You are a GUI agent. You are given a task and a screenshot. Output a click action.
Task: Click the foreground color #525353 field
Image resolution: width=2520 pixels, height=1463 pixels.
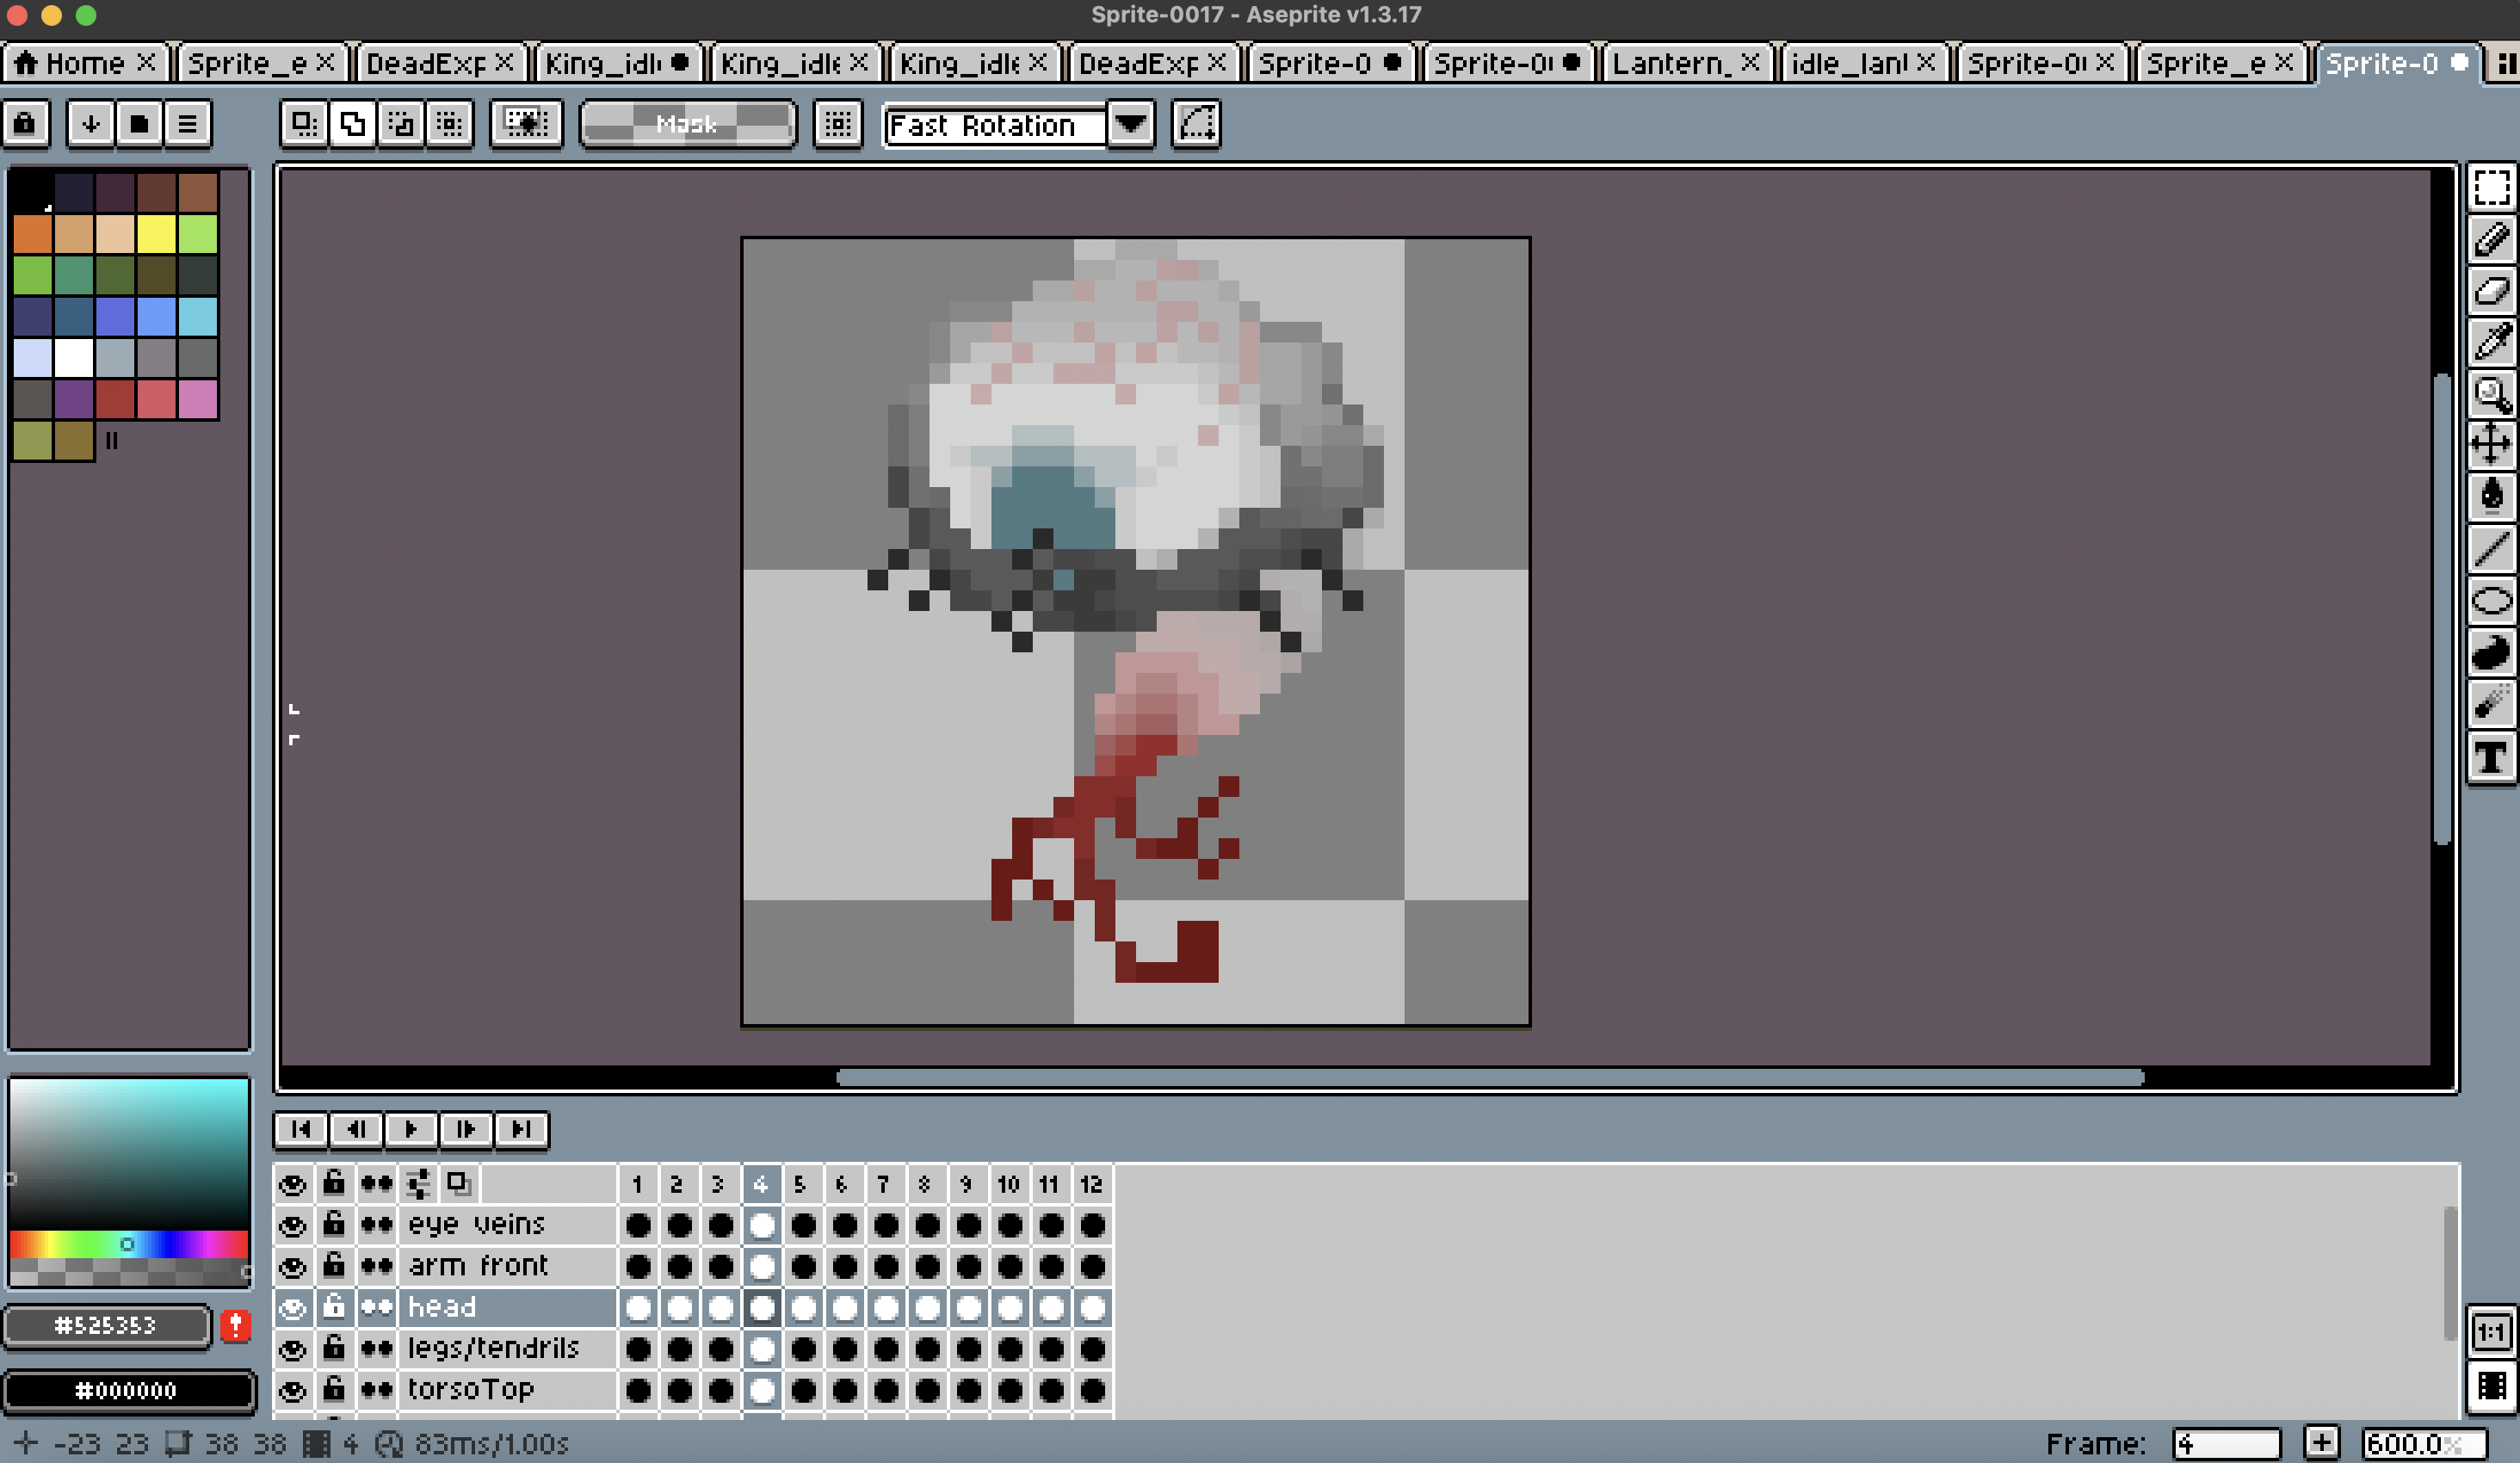pyautogui.click(x=107, y=1325)
